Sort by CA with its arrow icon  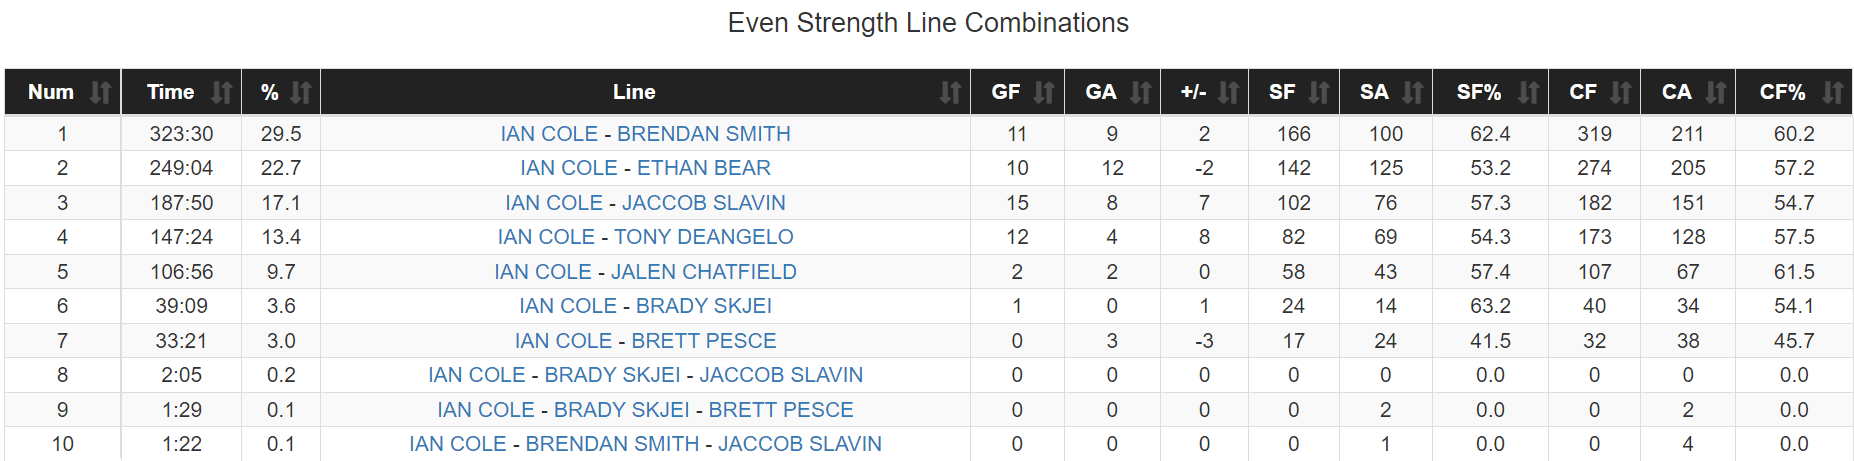[x=1716, y=93]
